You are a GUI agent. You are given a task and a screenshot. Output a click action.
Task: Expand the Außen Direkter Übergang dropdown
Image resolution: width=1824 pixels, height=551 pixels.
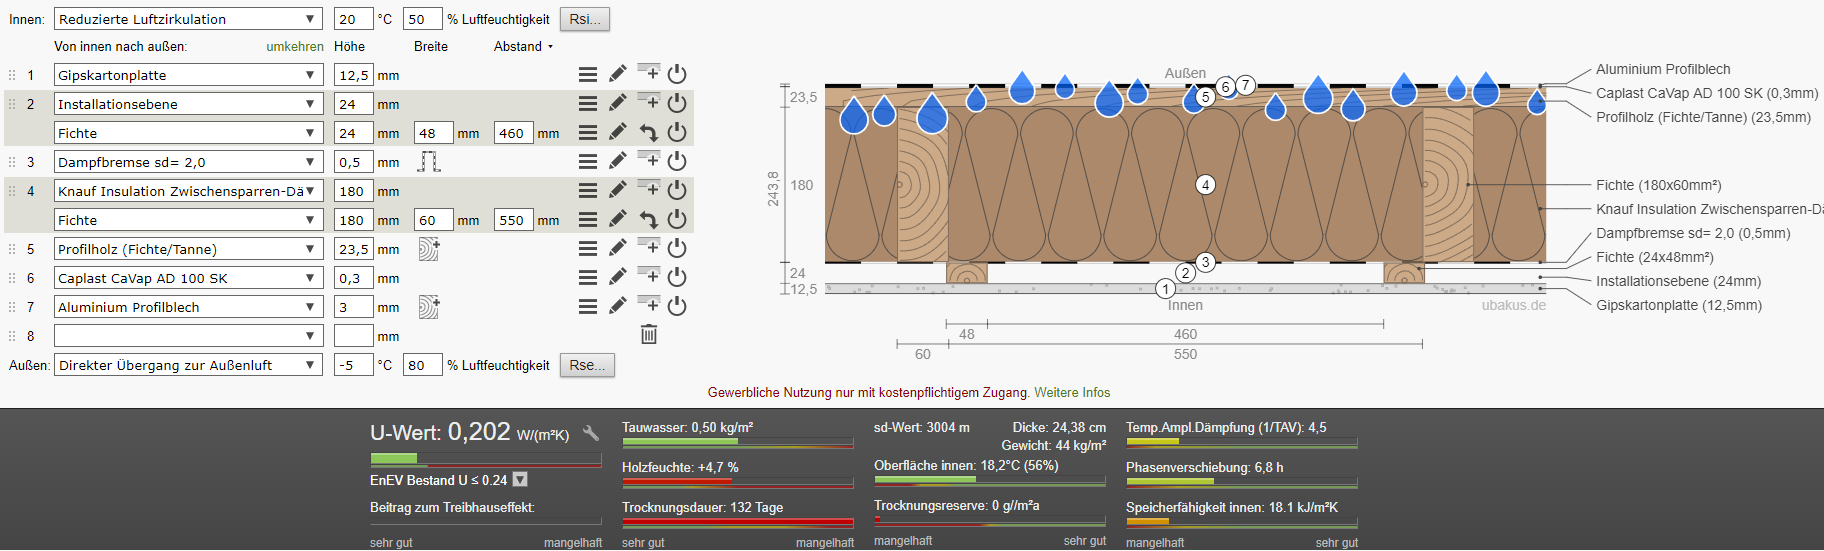click(188, 365)
